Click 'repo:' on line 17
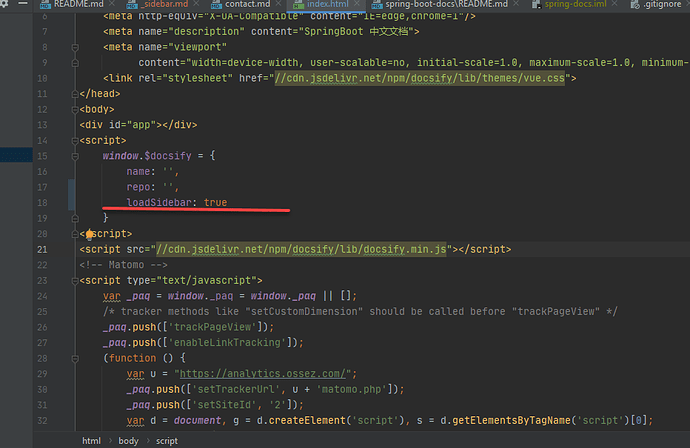Screen dimensions: 690x448 [141, 187]
